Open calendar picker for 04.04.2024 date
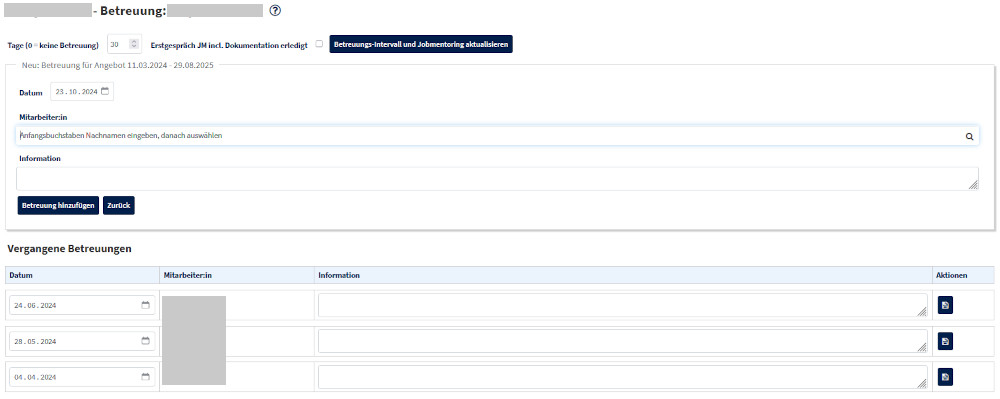 click(x=145, y=377)
